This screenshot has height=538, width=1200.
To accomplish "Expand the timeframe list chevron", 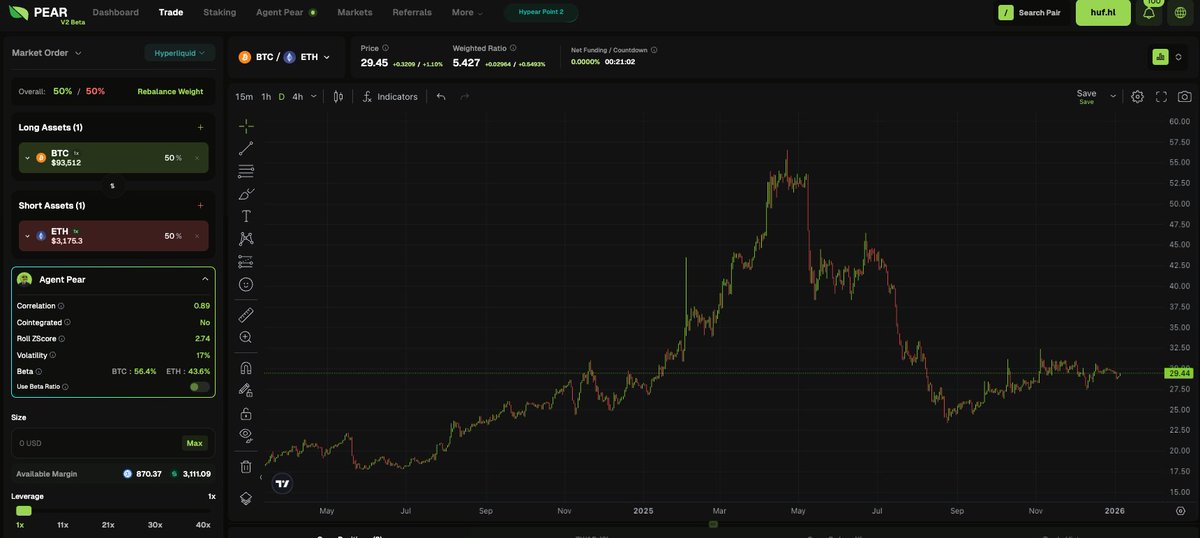I will (x=314, y=97).
